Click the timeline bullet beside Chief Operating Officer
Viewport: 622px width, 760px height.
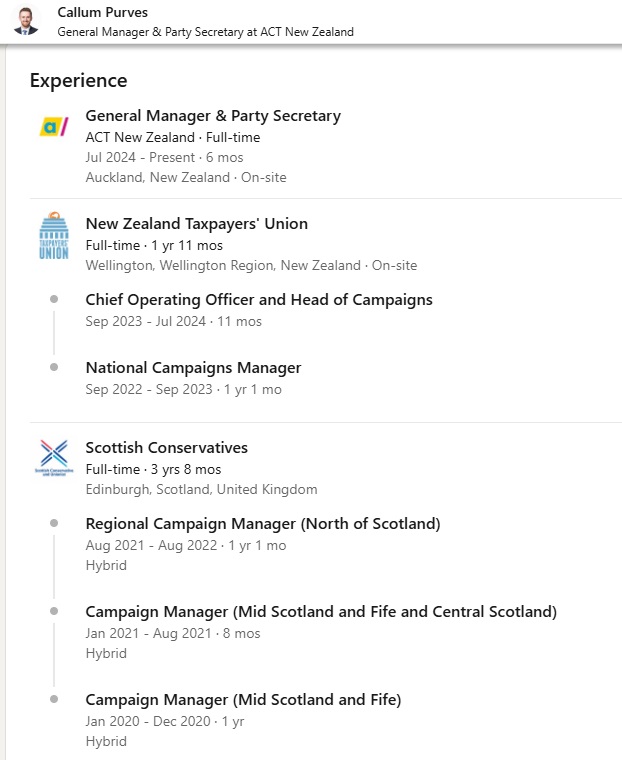[x=54, y=299]
